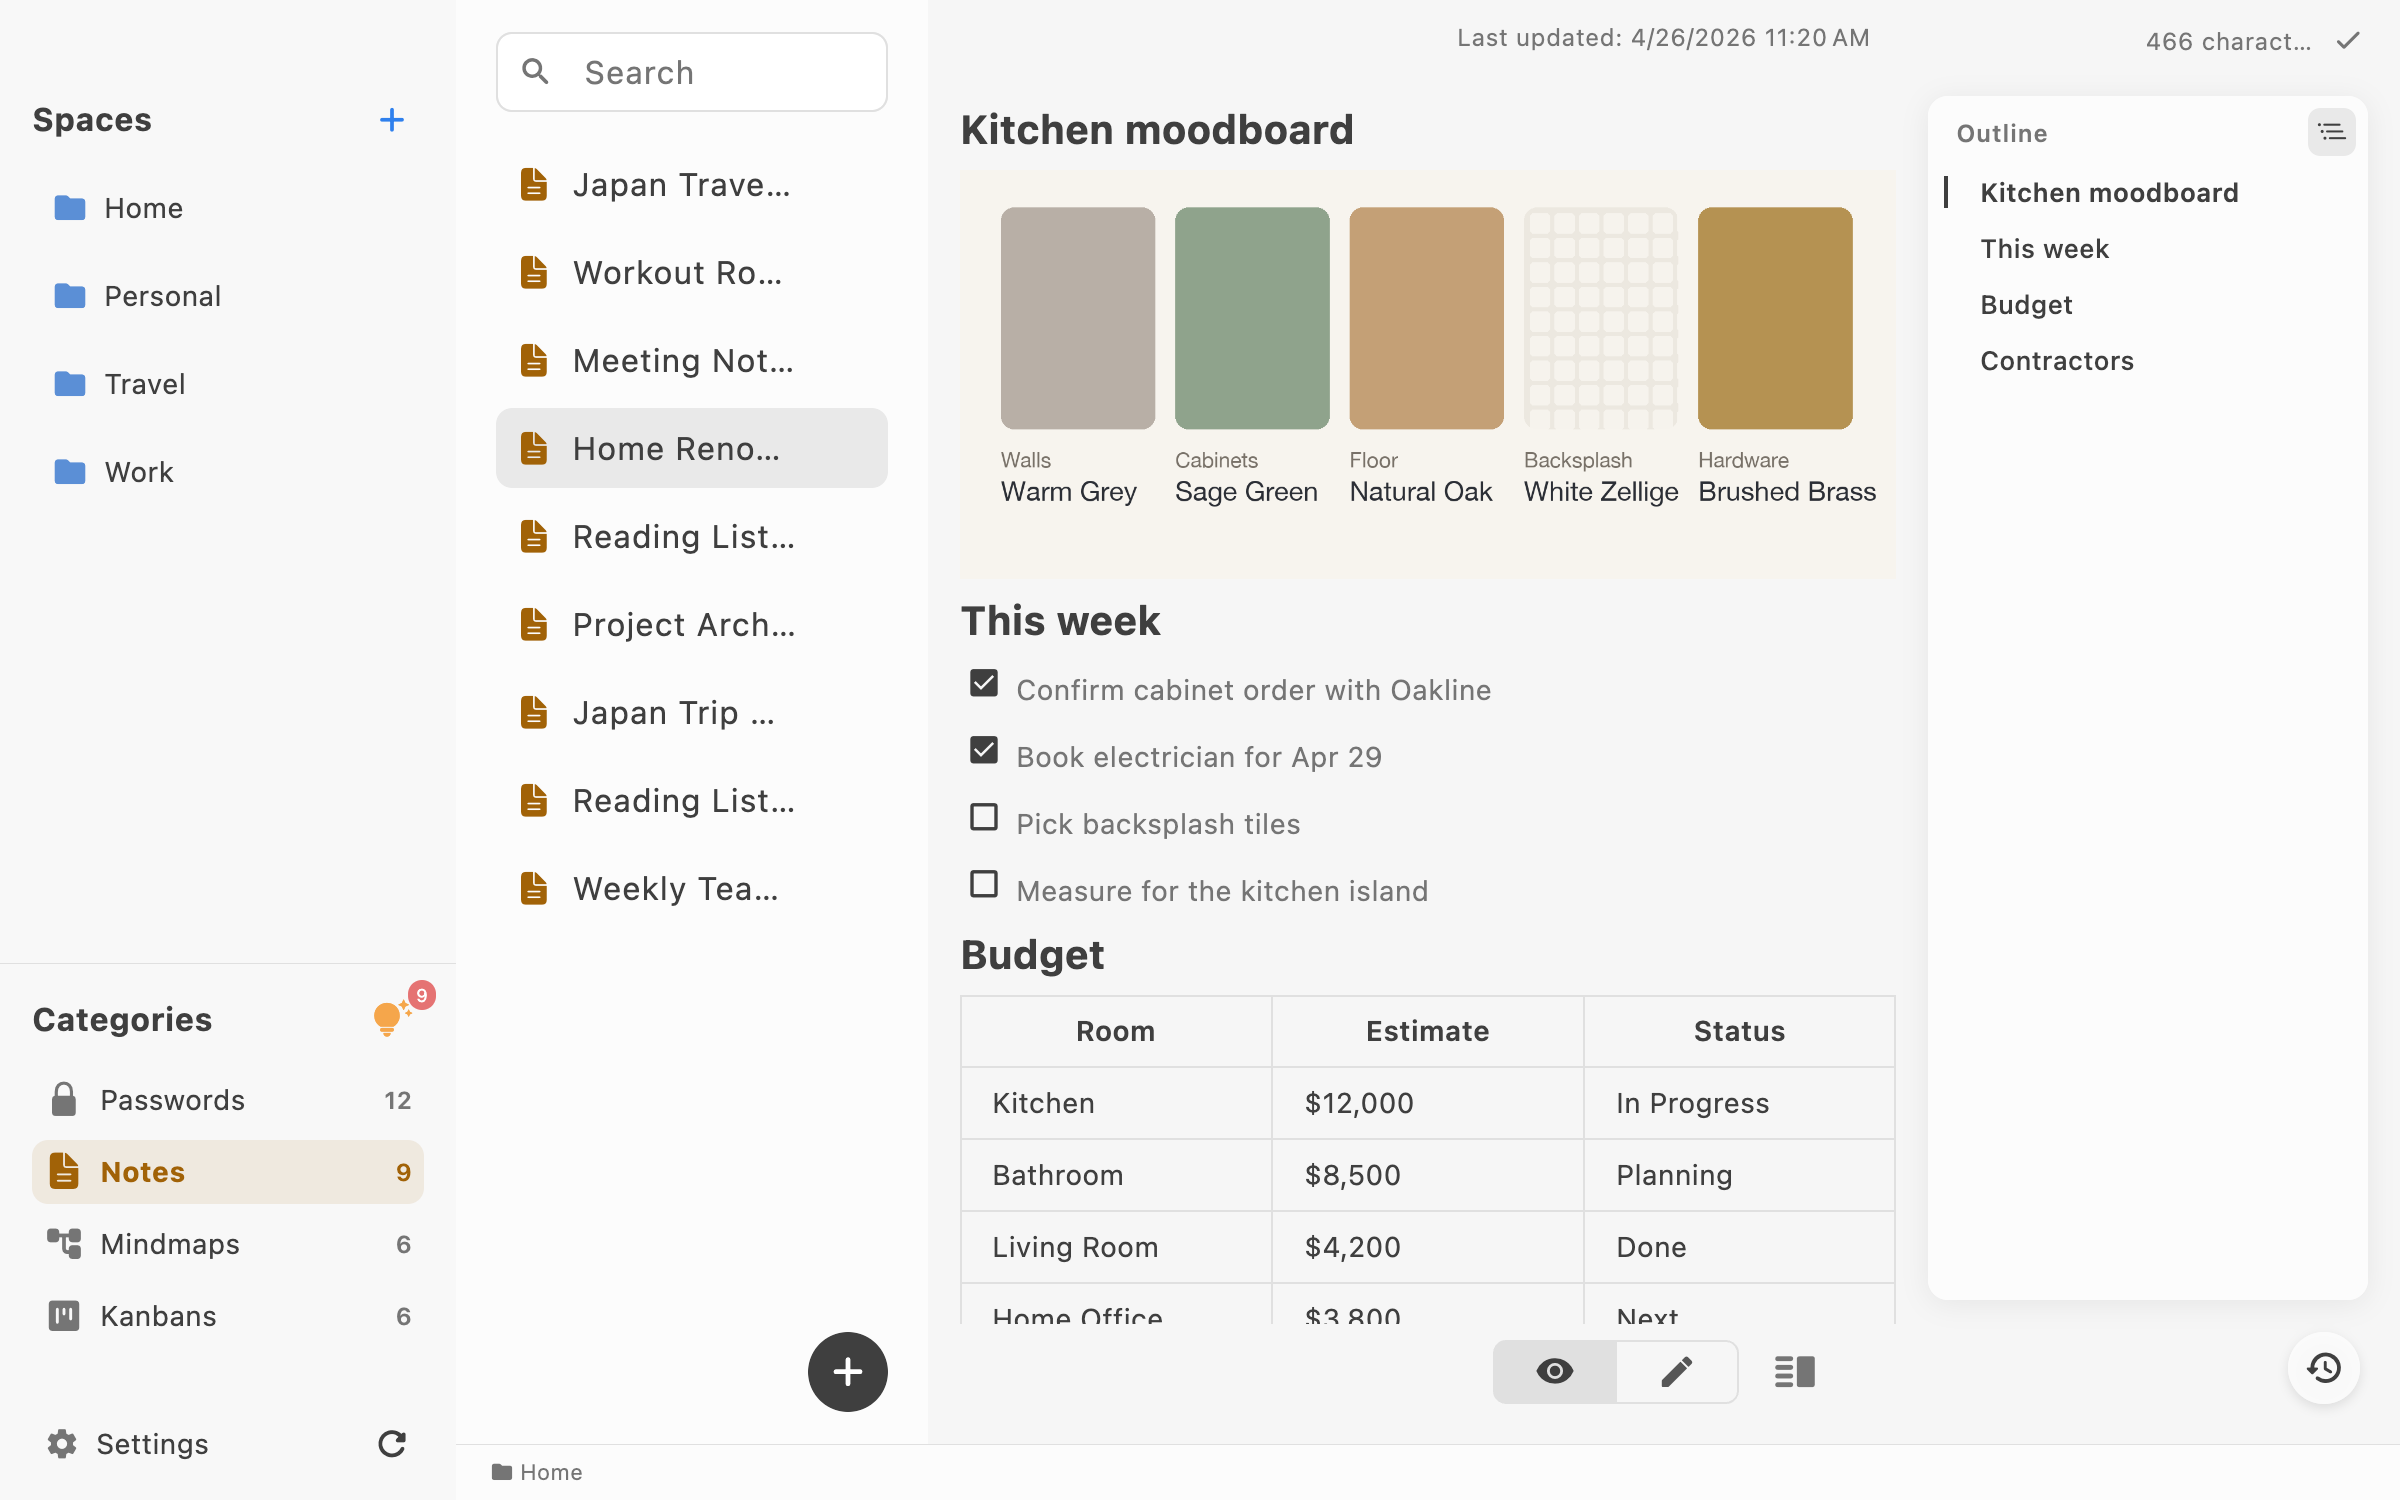The width and height of the screenshot is (2400, 1500).
Task: Click the refresh sync icon next to Settings
Action: click(x=392, y=1443)
